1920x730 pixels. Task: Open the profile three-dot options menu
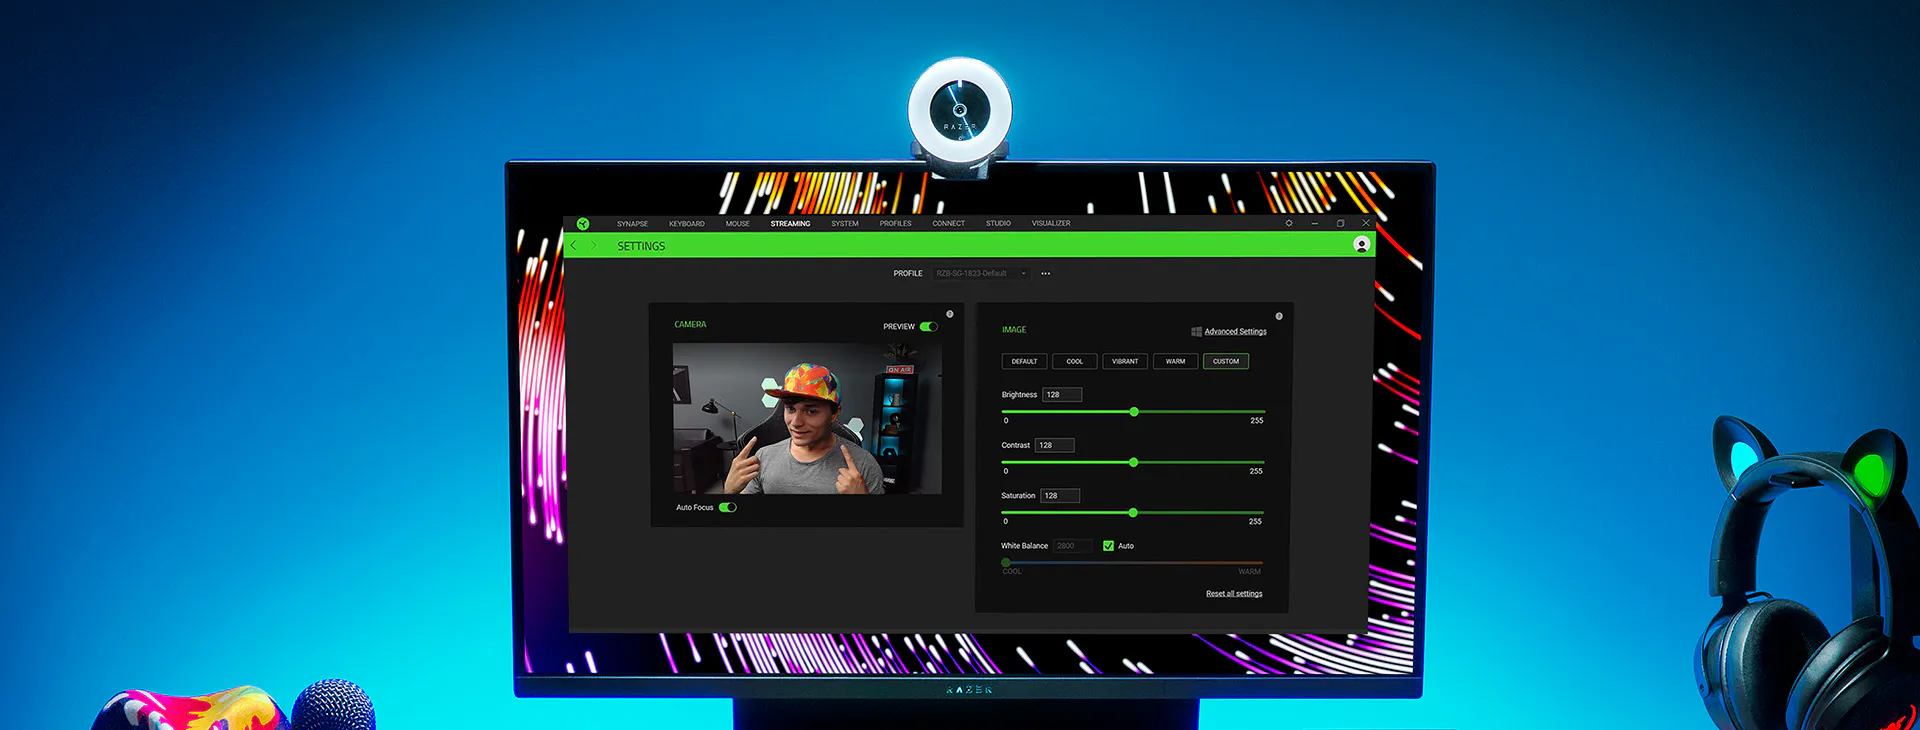coord(1046,273)
